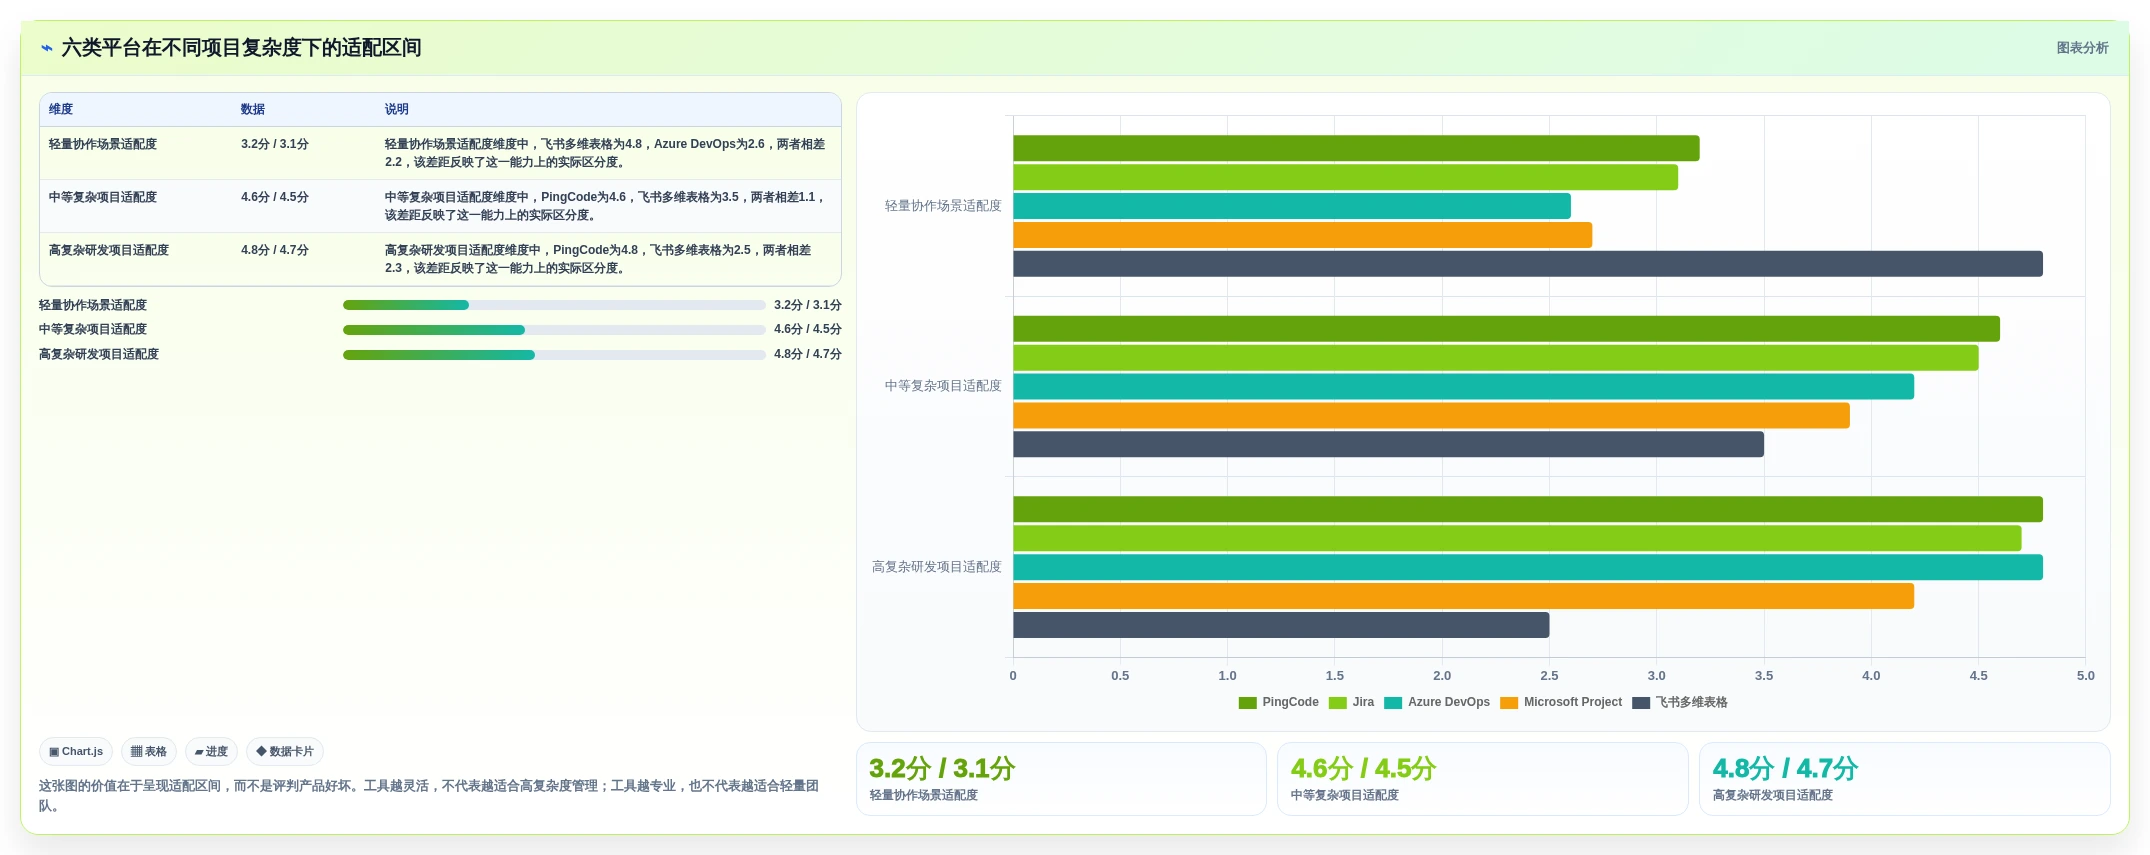2150x855 pixels.
Task: Click the Jira bar in 高复杂研发项目适配度 group
Action: pyautogui.click(x=1517, y=538)
